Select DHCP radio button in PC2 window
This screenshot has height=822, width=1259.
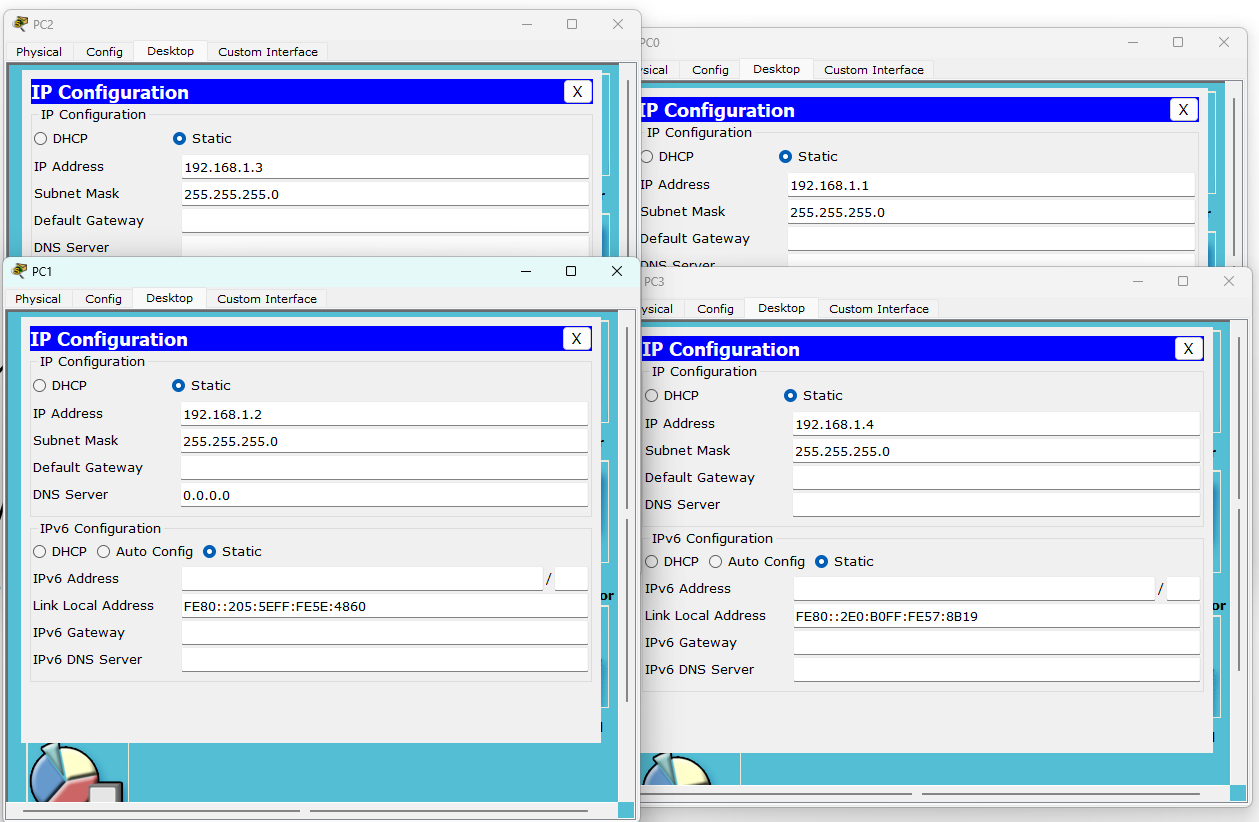[41, 139]
